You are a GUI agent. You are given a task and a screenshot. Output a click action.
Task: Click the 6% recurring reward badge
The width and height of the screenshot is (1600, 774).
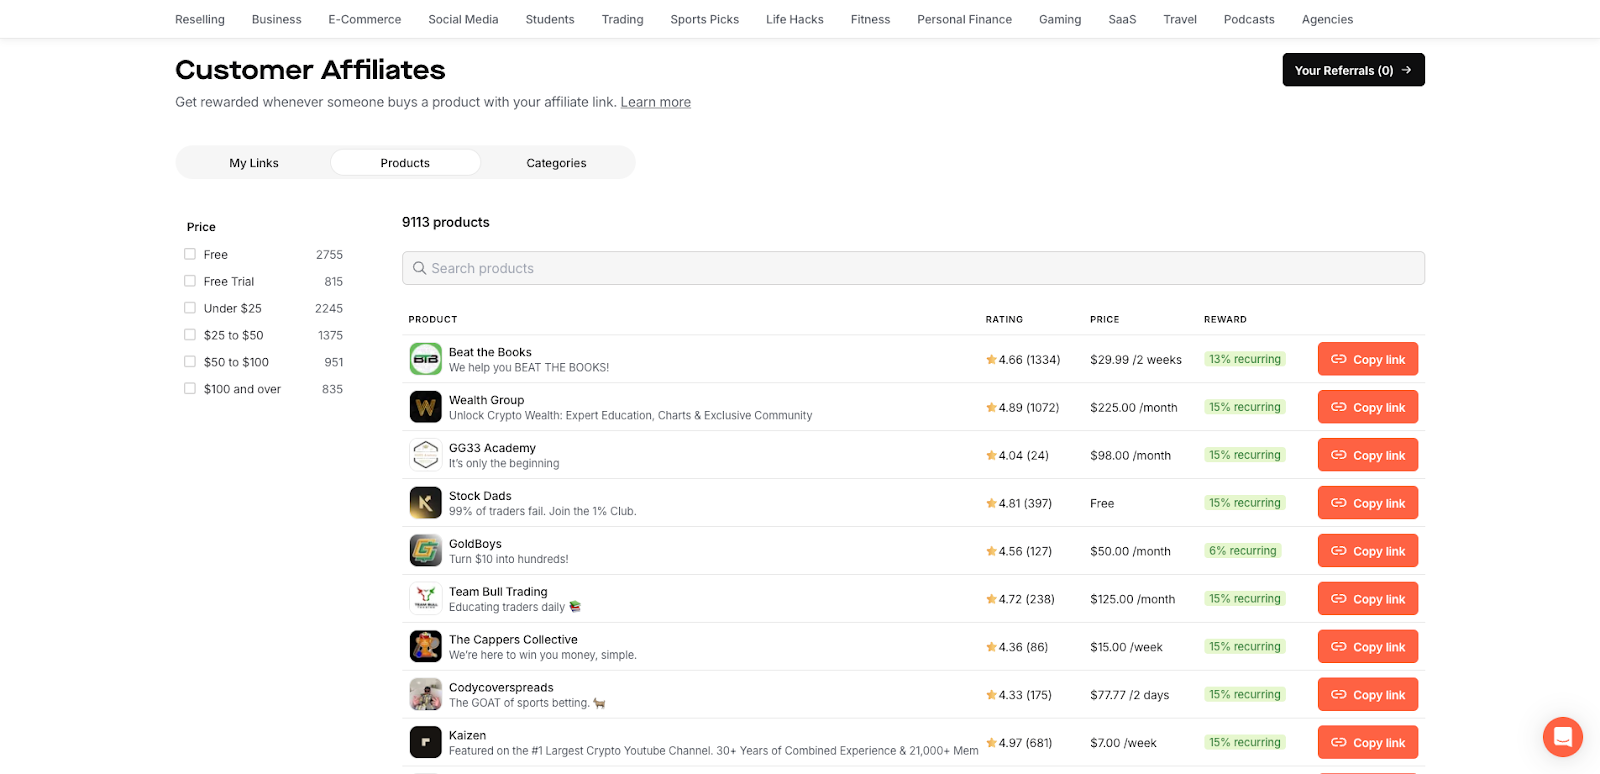click(x=1243, y=551)
